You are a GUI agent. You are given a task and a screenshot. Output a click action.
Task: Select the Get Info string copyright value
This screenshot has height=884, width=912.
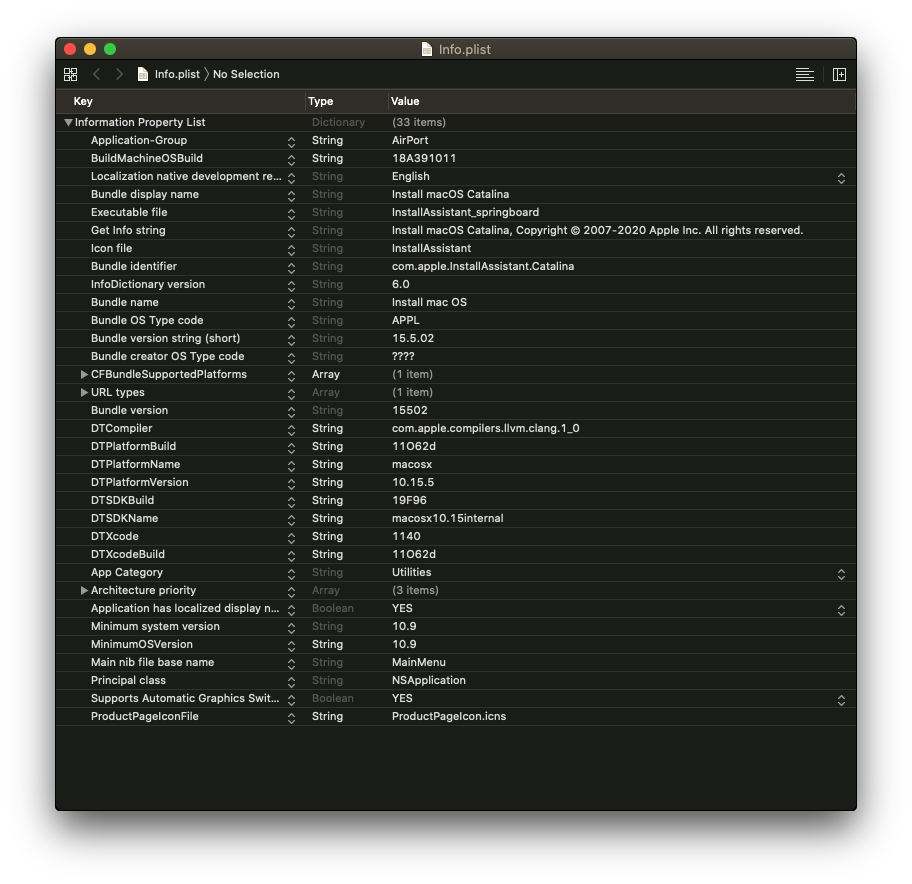coord(597,230)
